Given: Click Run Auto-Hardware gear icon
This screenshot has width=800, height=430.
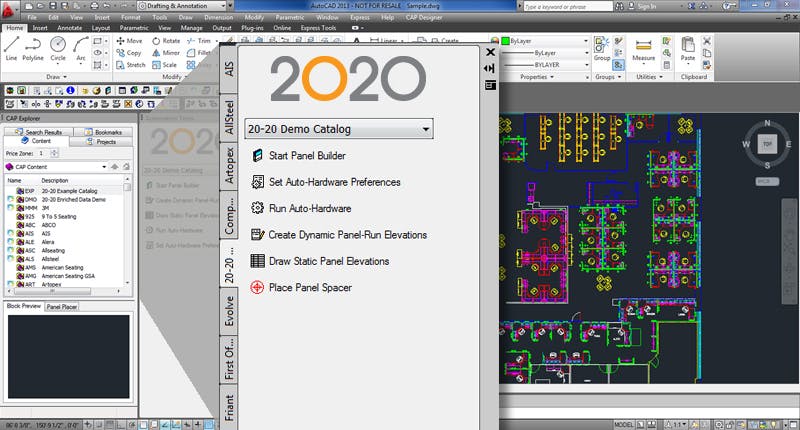Looking at the screenshot, I should (x=258, y=208).
